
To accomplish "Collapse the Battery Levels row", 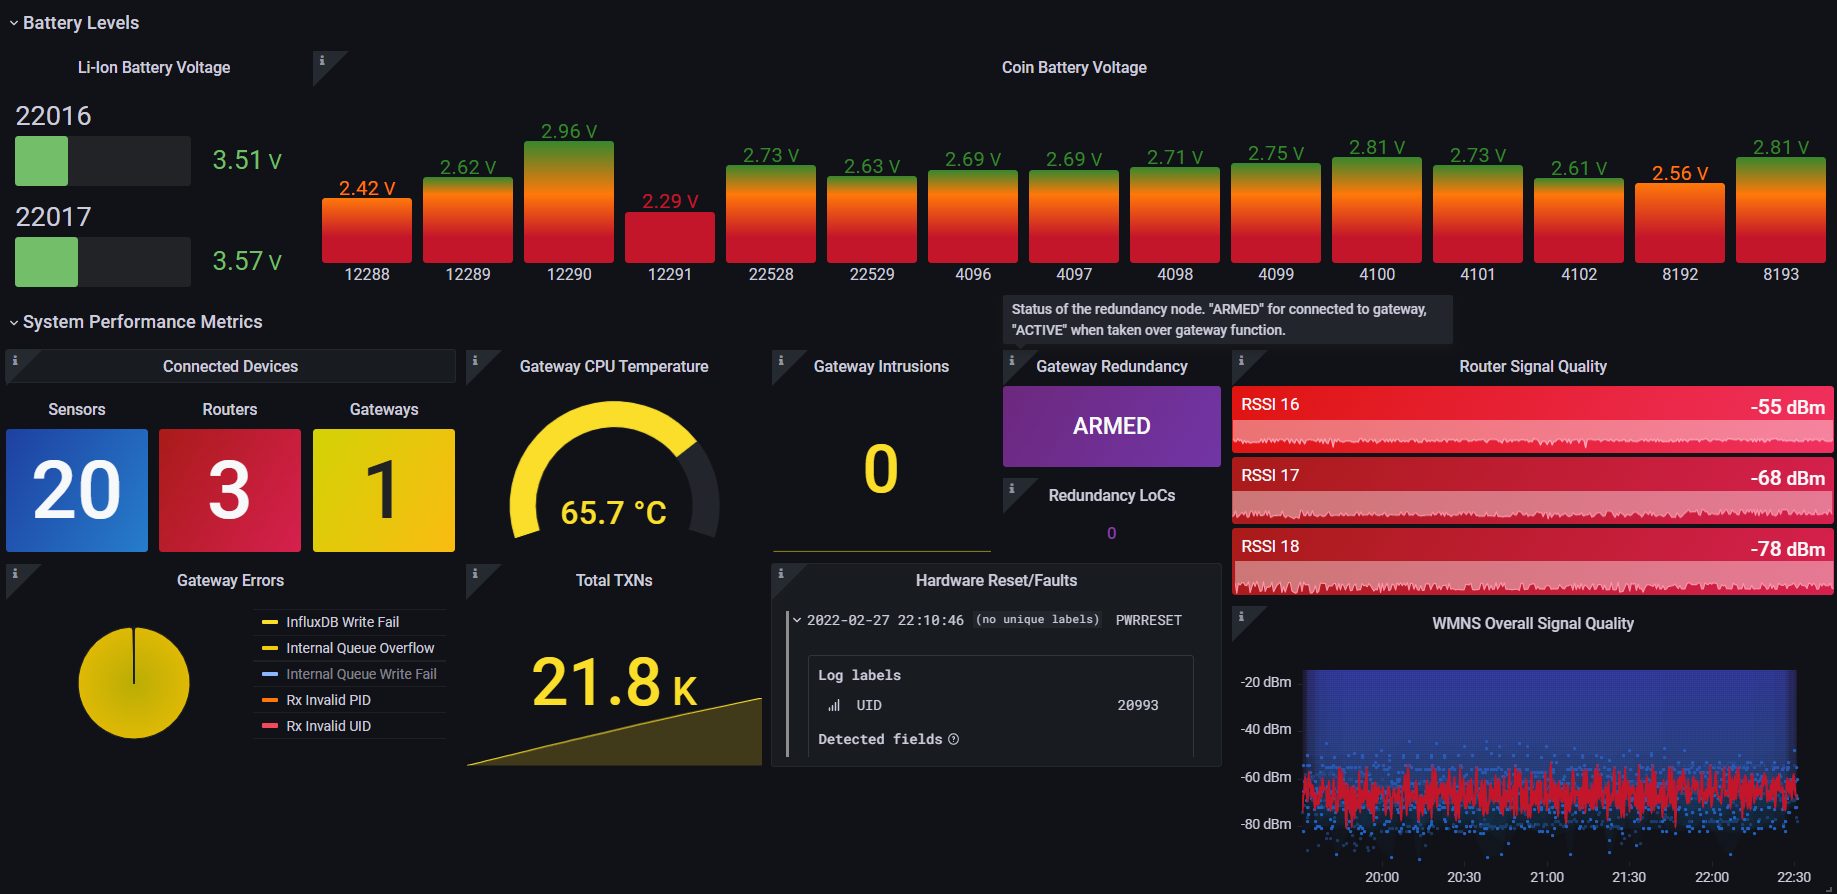I will coord(14,23).
